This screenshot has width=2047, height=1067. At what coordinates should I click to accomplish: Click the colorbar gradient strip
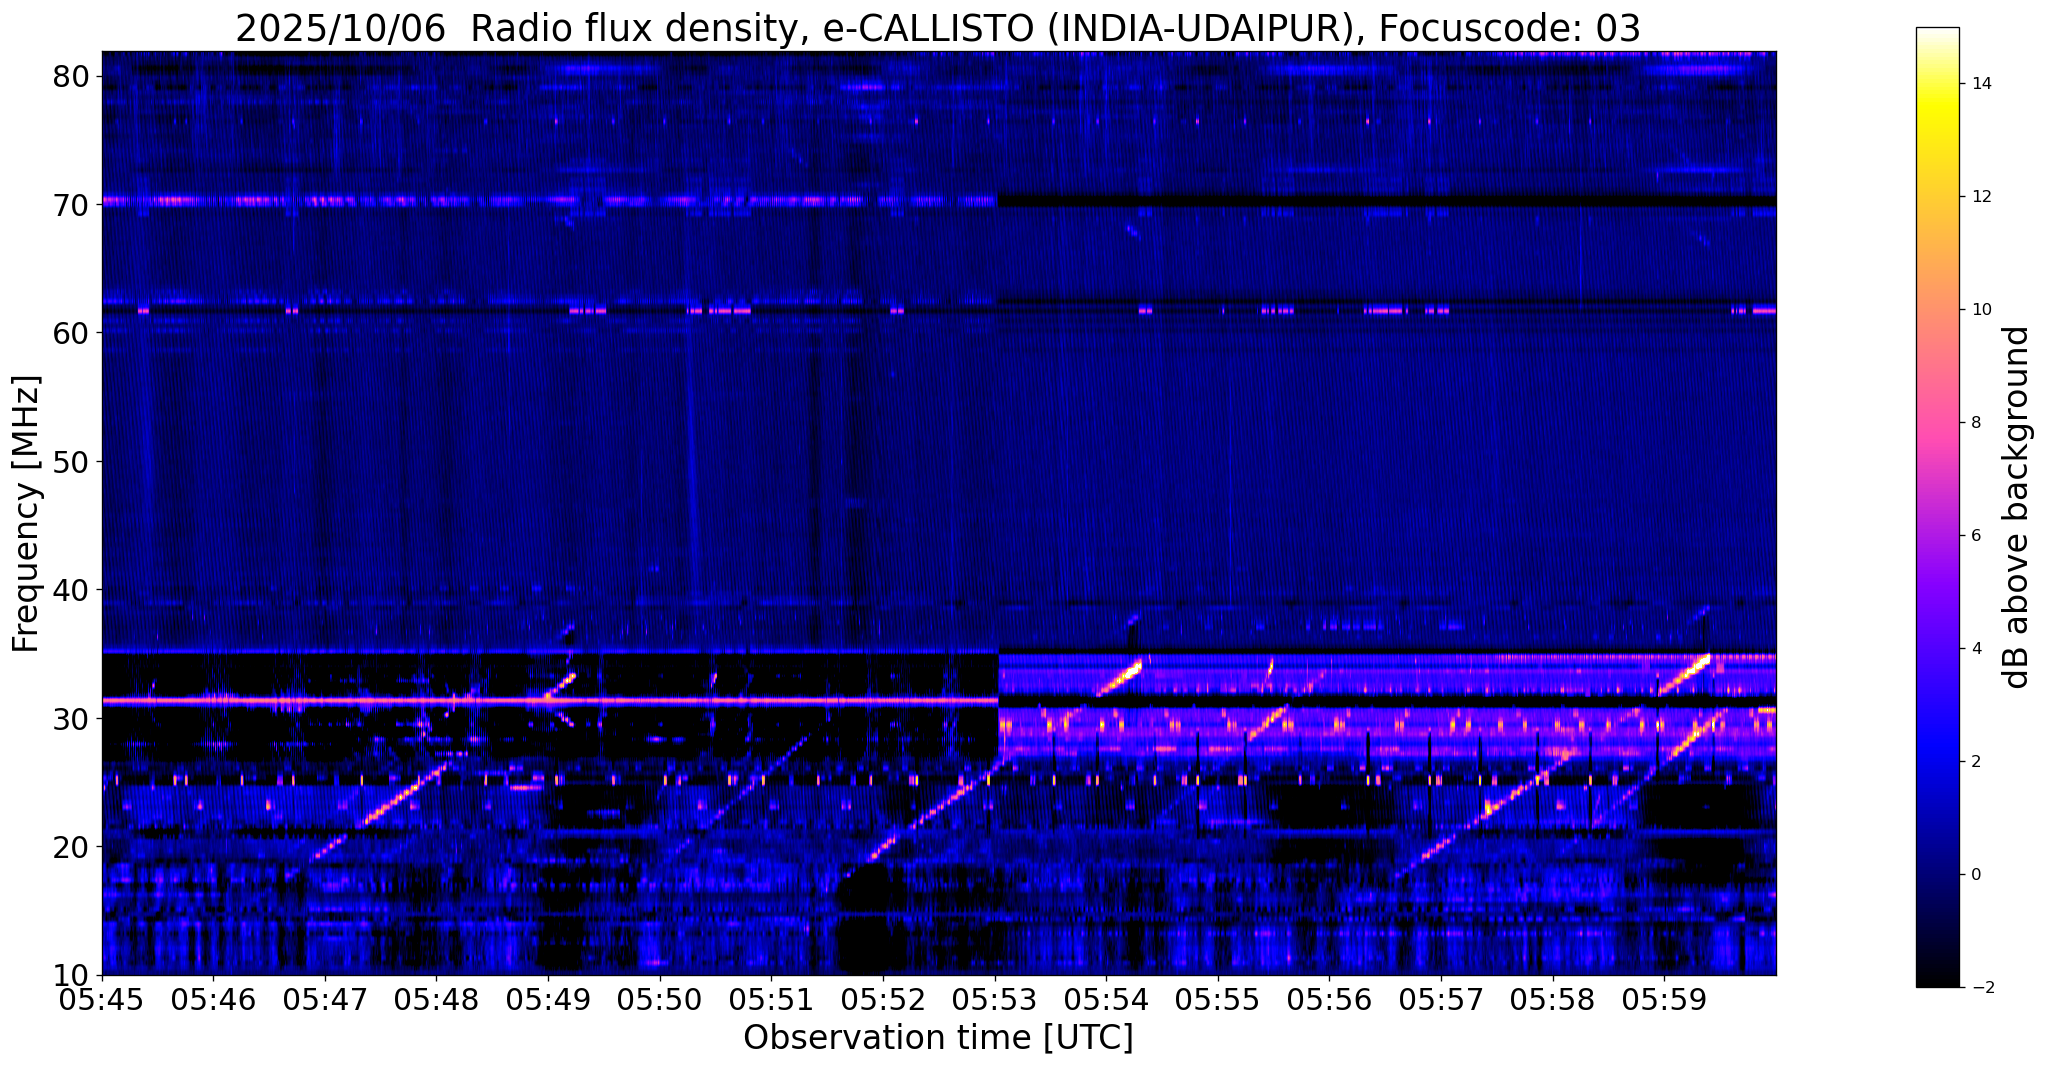[1937, 507]
